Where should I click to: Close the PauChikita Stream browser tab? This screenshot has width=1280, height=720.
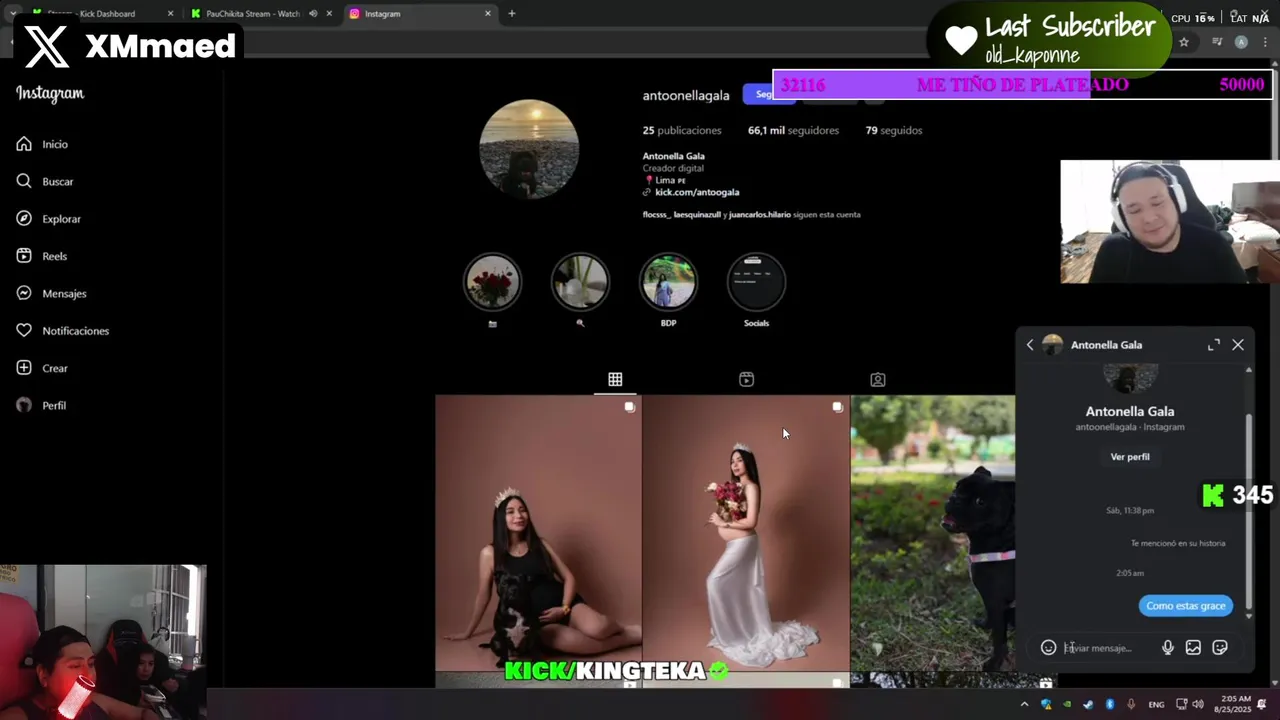point(329,14)
